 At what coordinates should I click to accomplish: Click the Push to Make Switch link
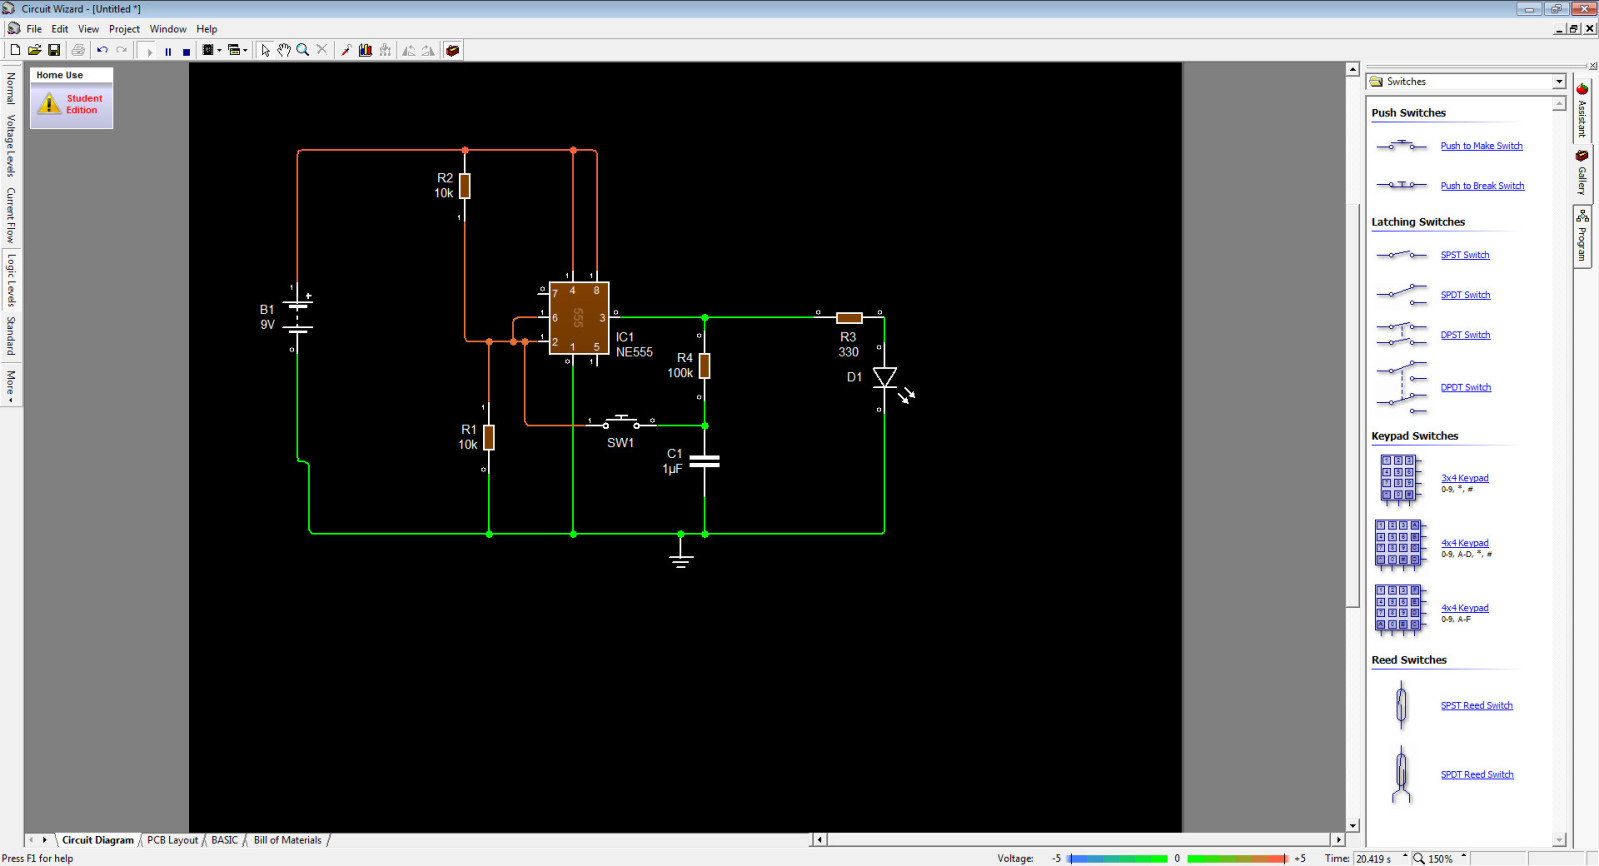pyautogui.click(x=1481, y=146)
